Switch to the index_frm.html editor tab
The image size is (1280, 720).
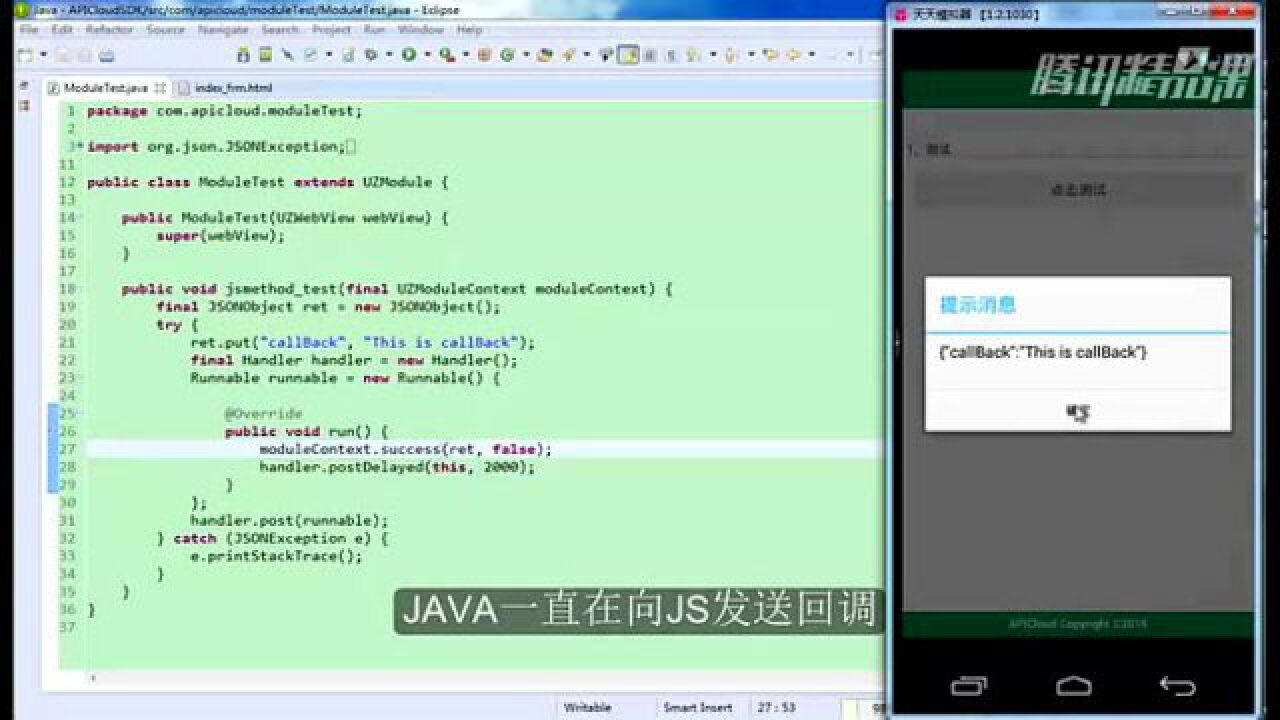(226, 88)
